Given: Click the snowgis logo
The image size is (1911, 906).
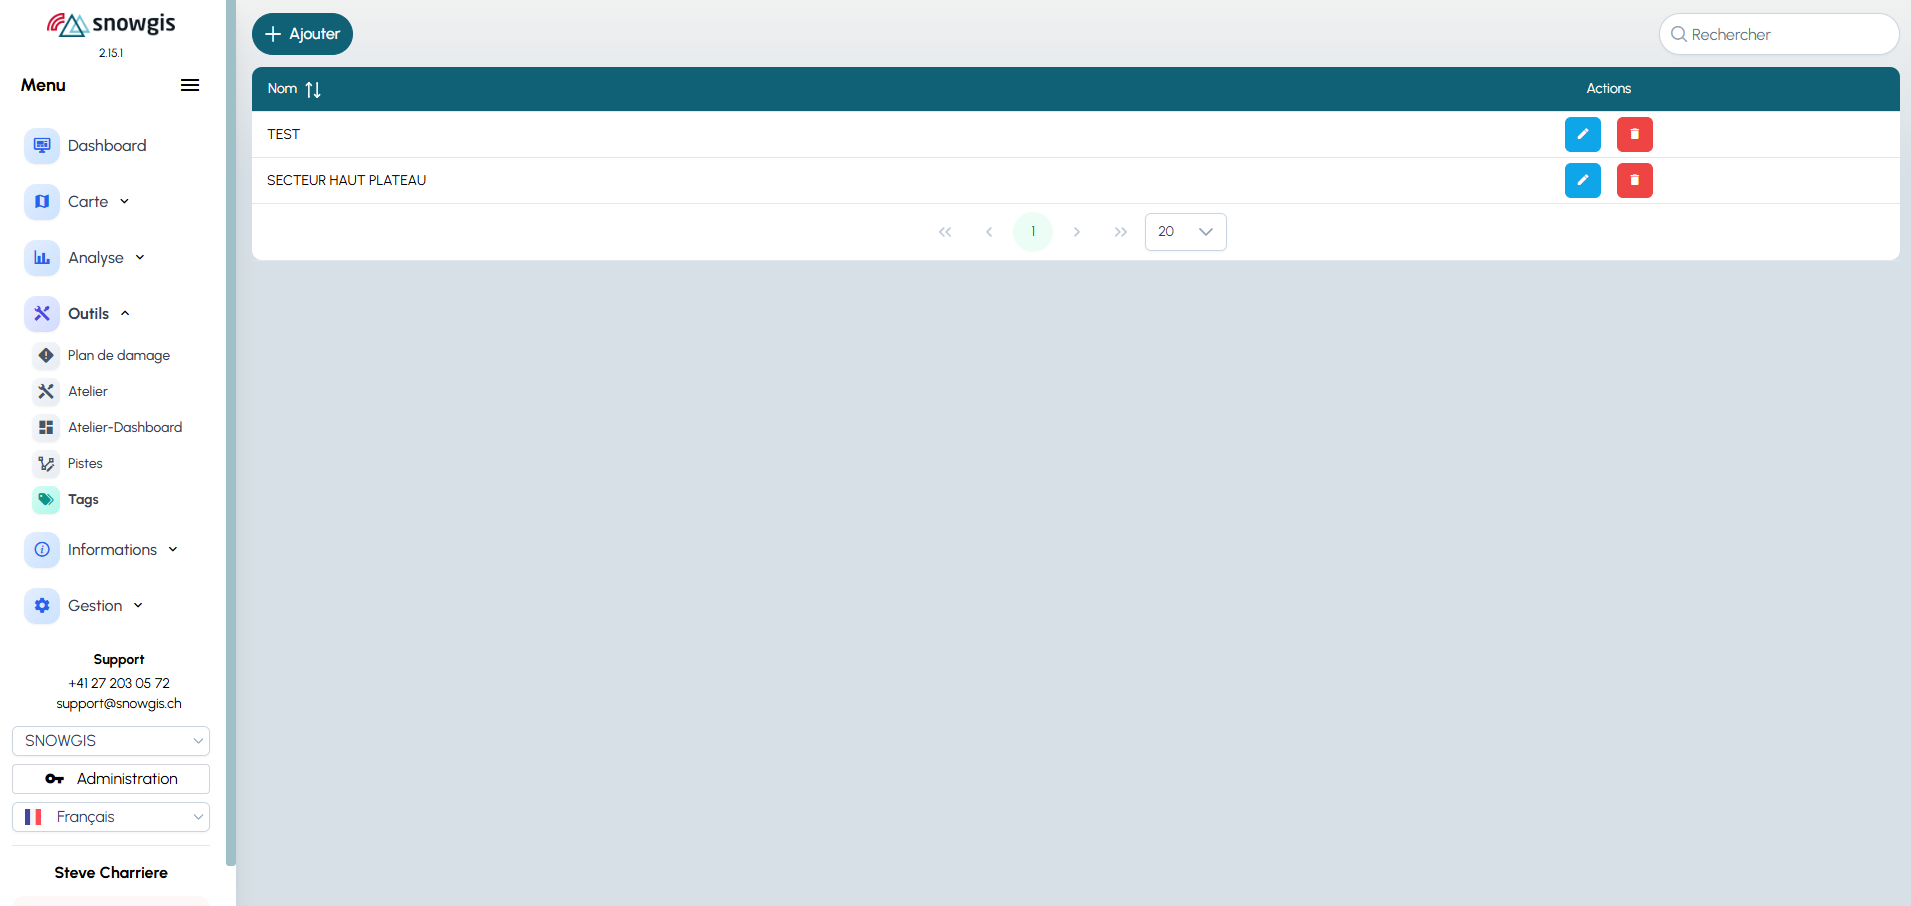Looking at the screenshot, I should point(111,24).
